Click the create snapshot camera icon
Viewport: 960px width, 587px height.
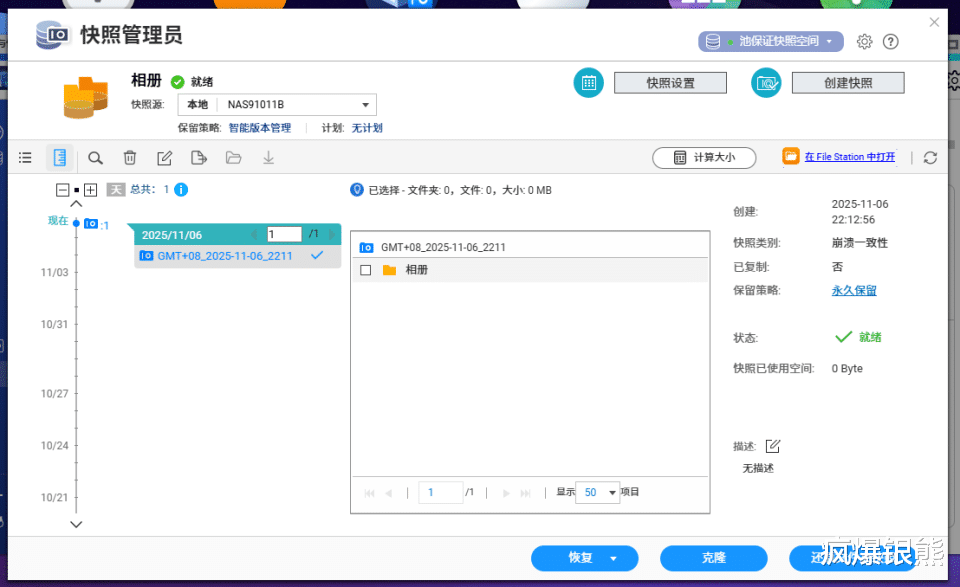coord(766,83)
